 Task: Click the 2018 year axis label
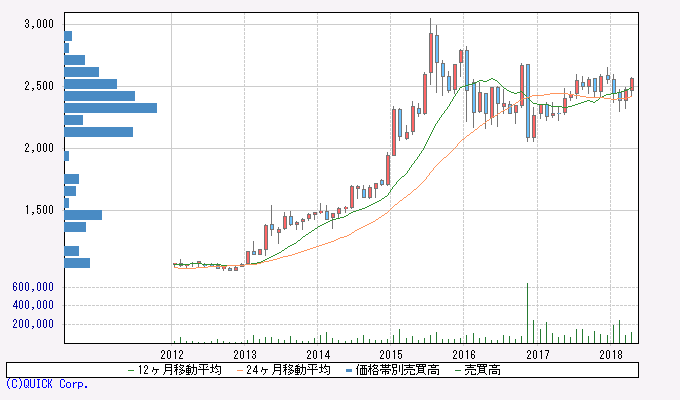pyautogui.click(x=611, y=354)
